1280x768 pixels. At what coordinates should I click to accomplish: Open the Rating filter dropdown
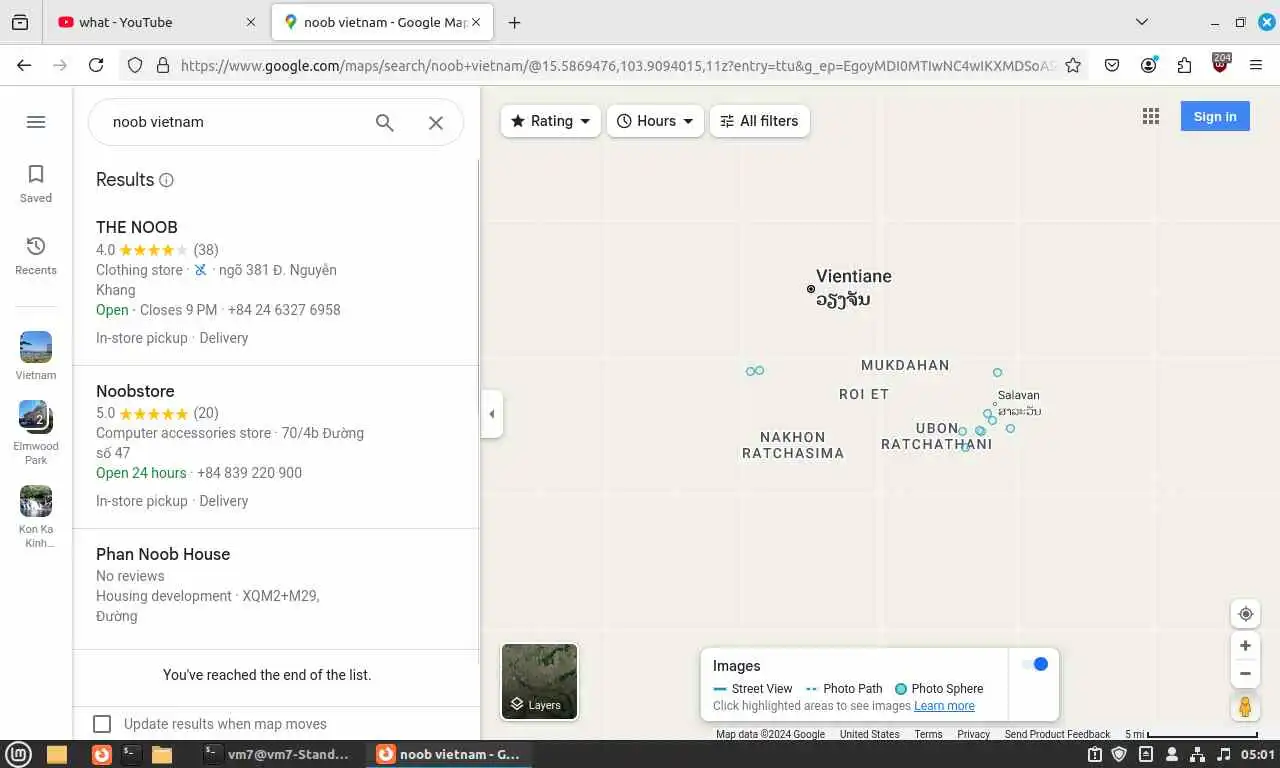(x=551, y=121)
